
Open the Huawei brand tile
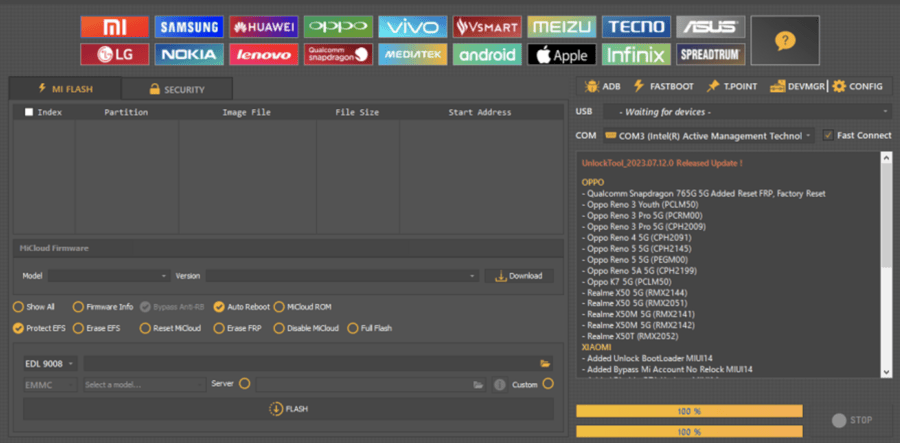pyautogui.click(x=263, y=27)
